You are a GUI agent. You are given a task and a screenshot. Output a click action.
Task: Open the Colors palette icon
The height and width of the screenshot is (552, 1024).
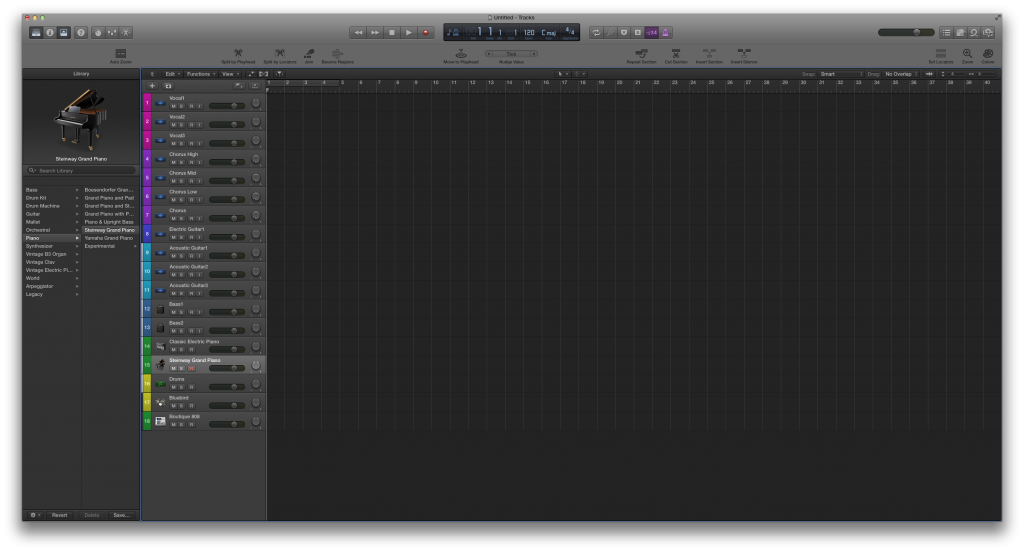coord(988,54)
